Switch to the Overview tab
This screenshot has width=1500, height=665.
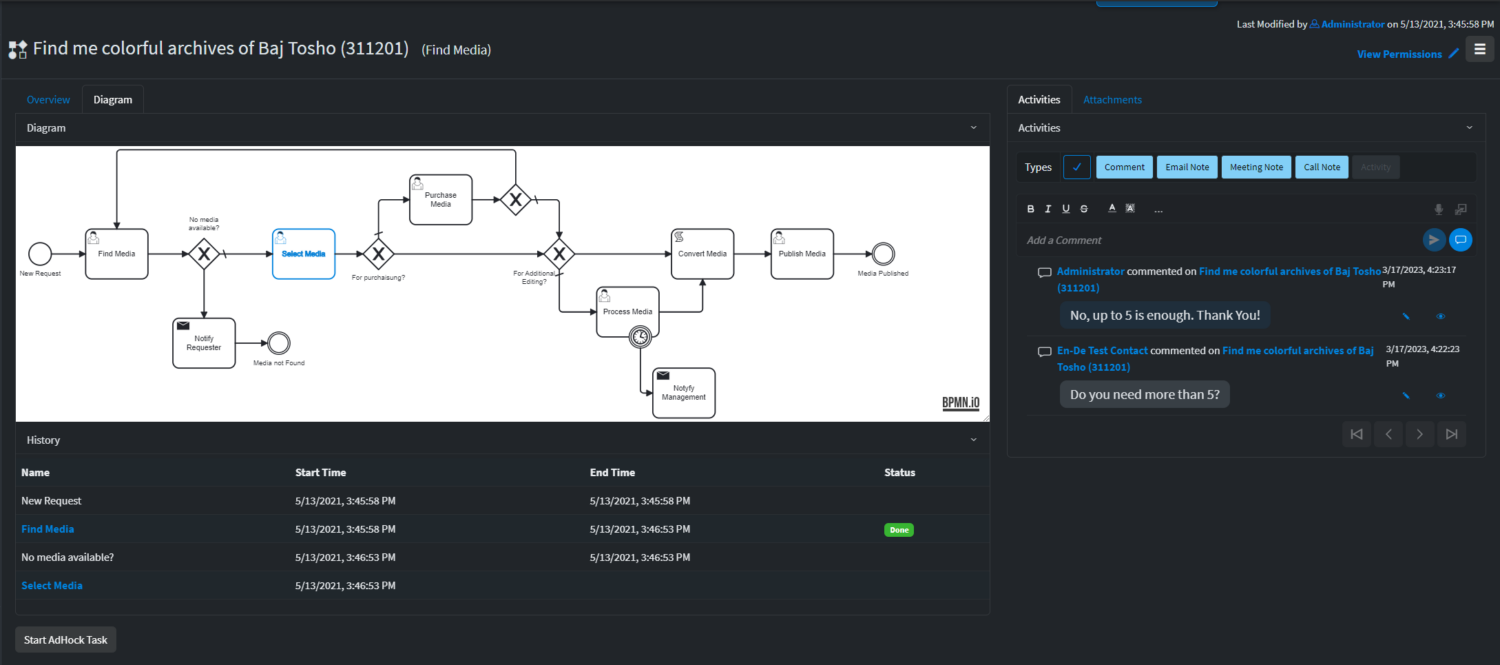(48, 99)
